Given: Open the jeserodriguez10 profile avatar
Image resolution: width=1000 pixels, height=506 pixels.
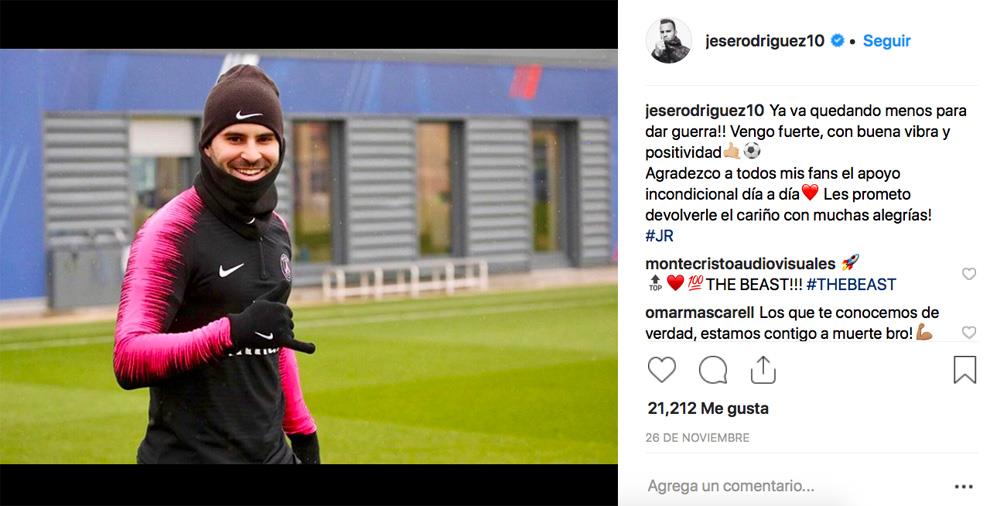Looking at the screenshot, I should [669, 40].
